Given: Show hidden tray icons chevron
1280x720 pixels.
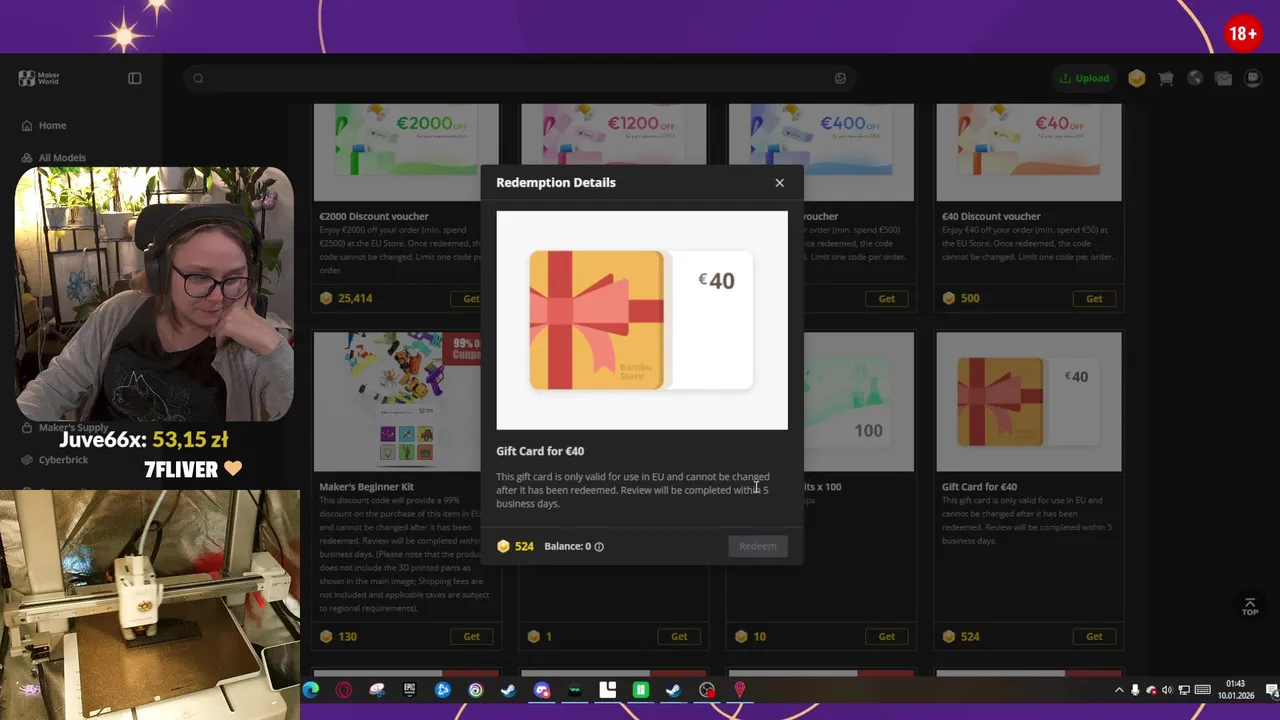Looking at the screenshot, I should coord(1119,690).
